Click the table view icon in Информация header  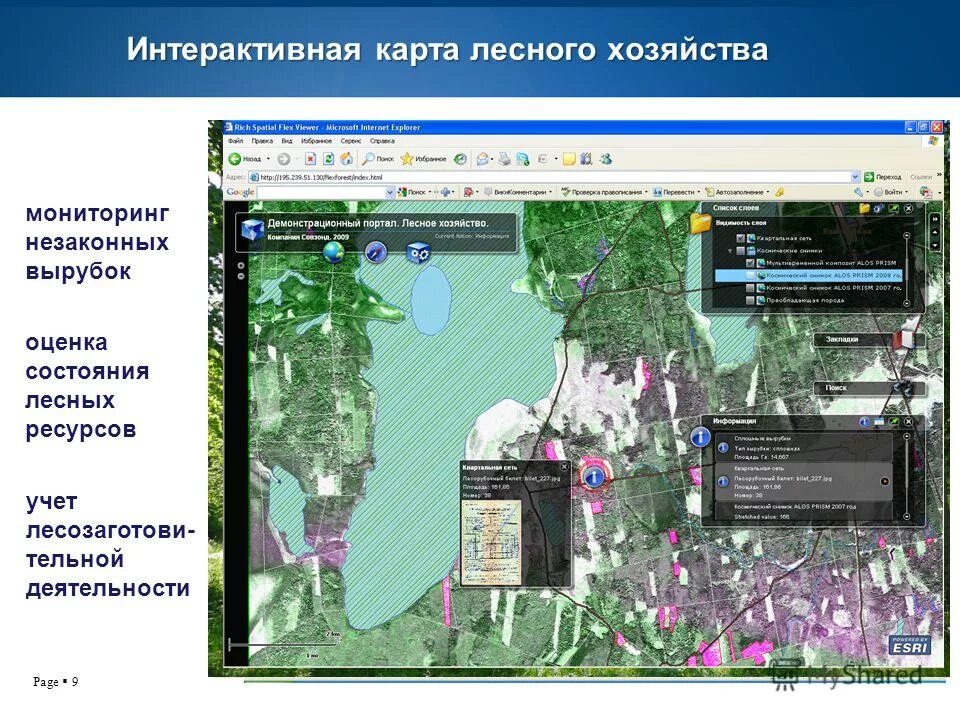point(879,422)
